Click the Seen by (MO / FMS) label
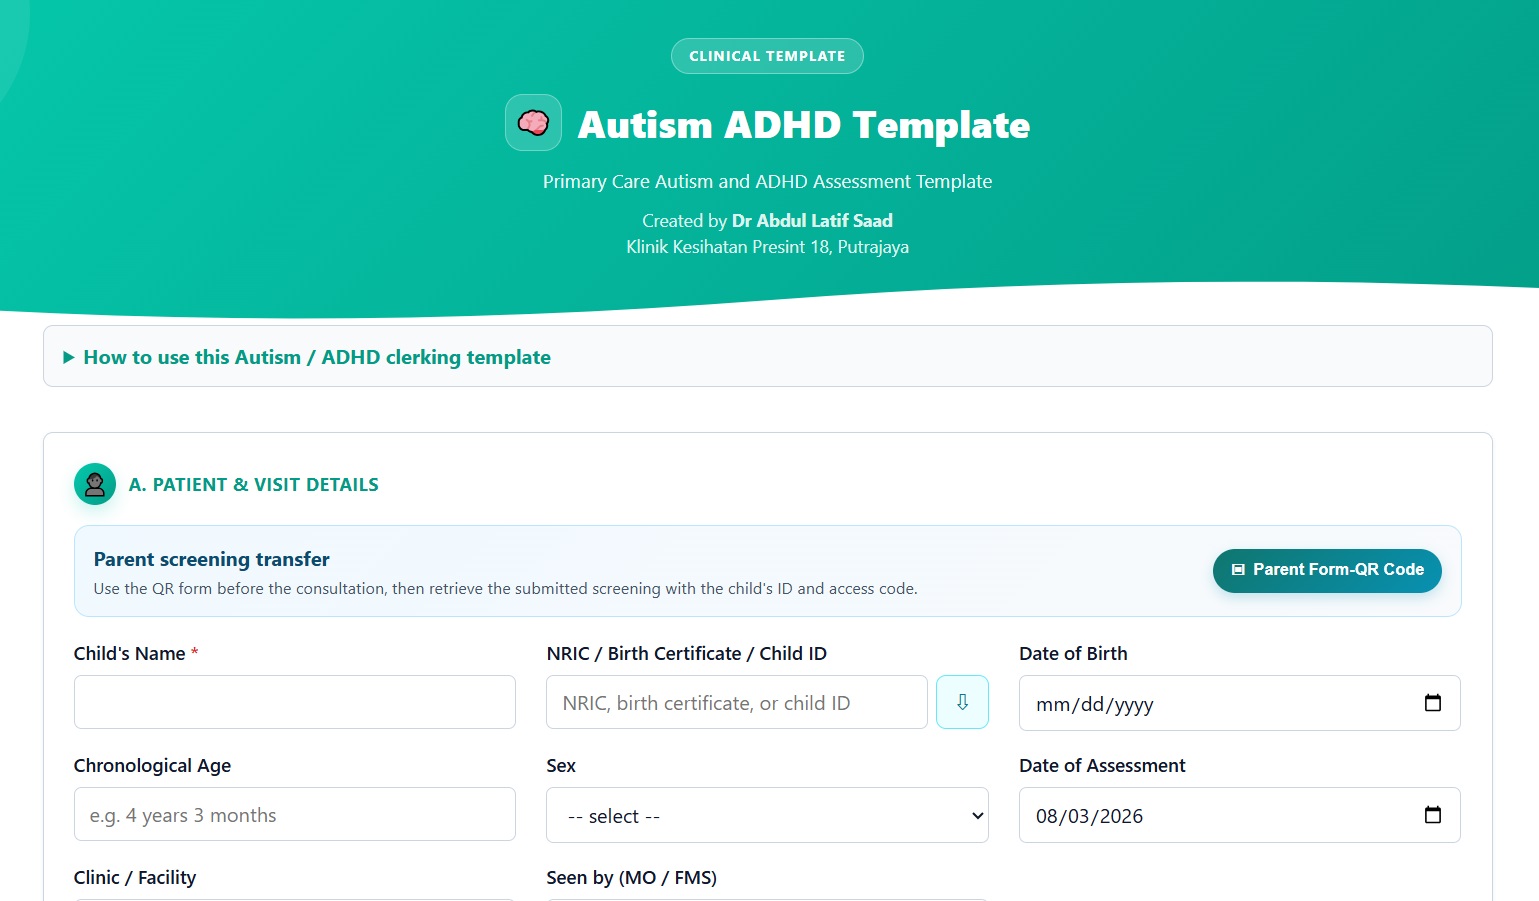This screenshot has width=1539, height=901. pyautogui.click(x=632, y=878)
